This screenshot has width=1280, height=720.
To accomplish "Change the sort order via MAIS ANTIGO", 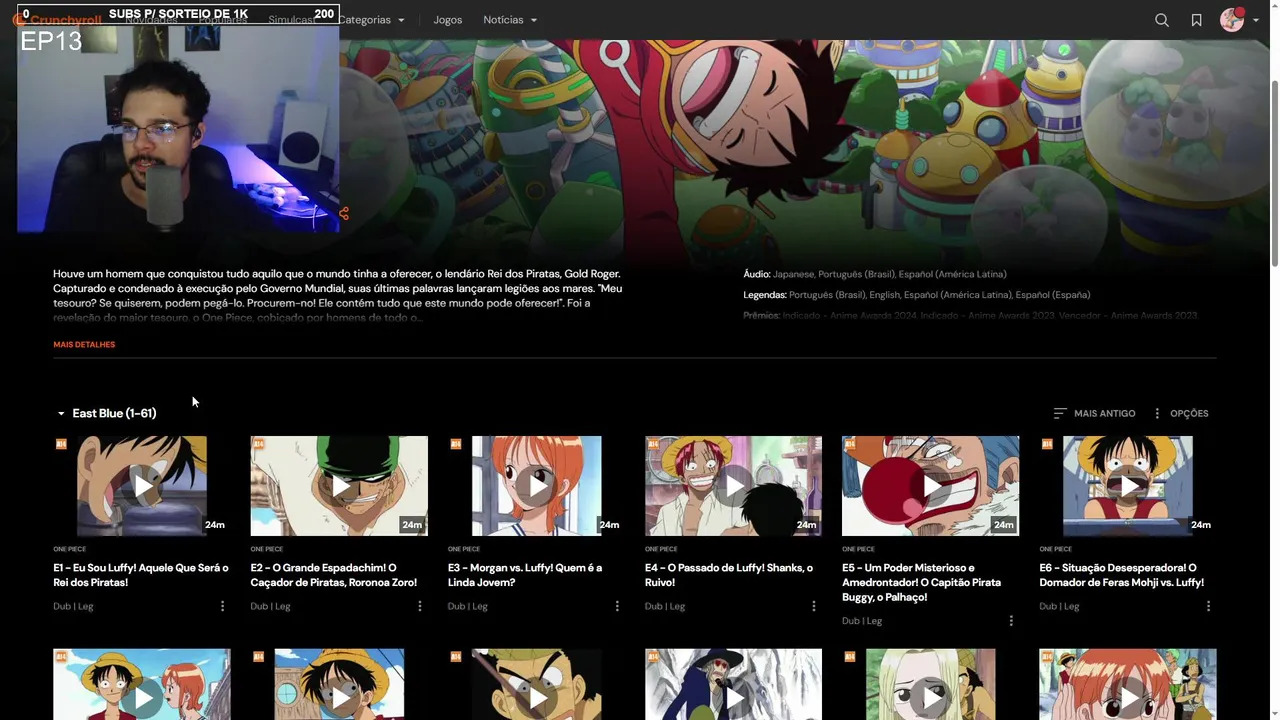I will 1094,413.
